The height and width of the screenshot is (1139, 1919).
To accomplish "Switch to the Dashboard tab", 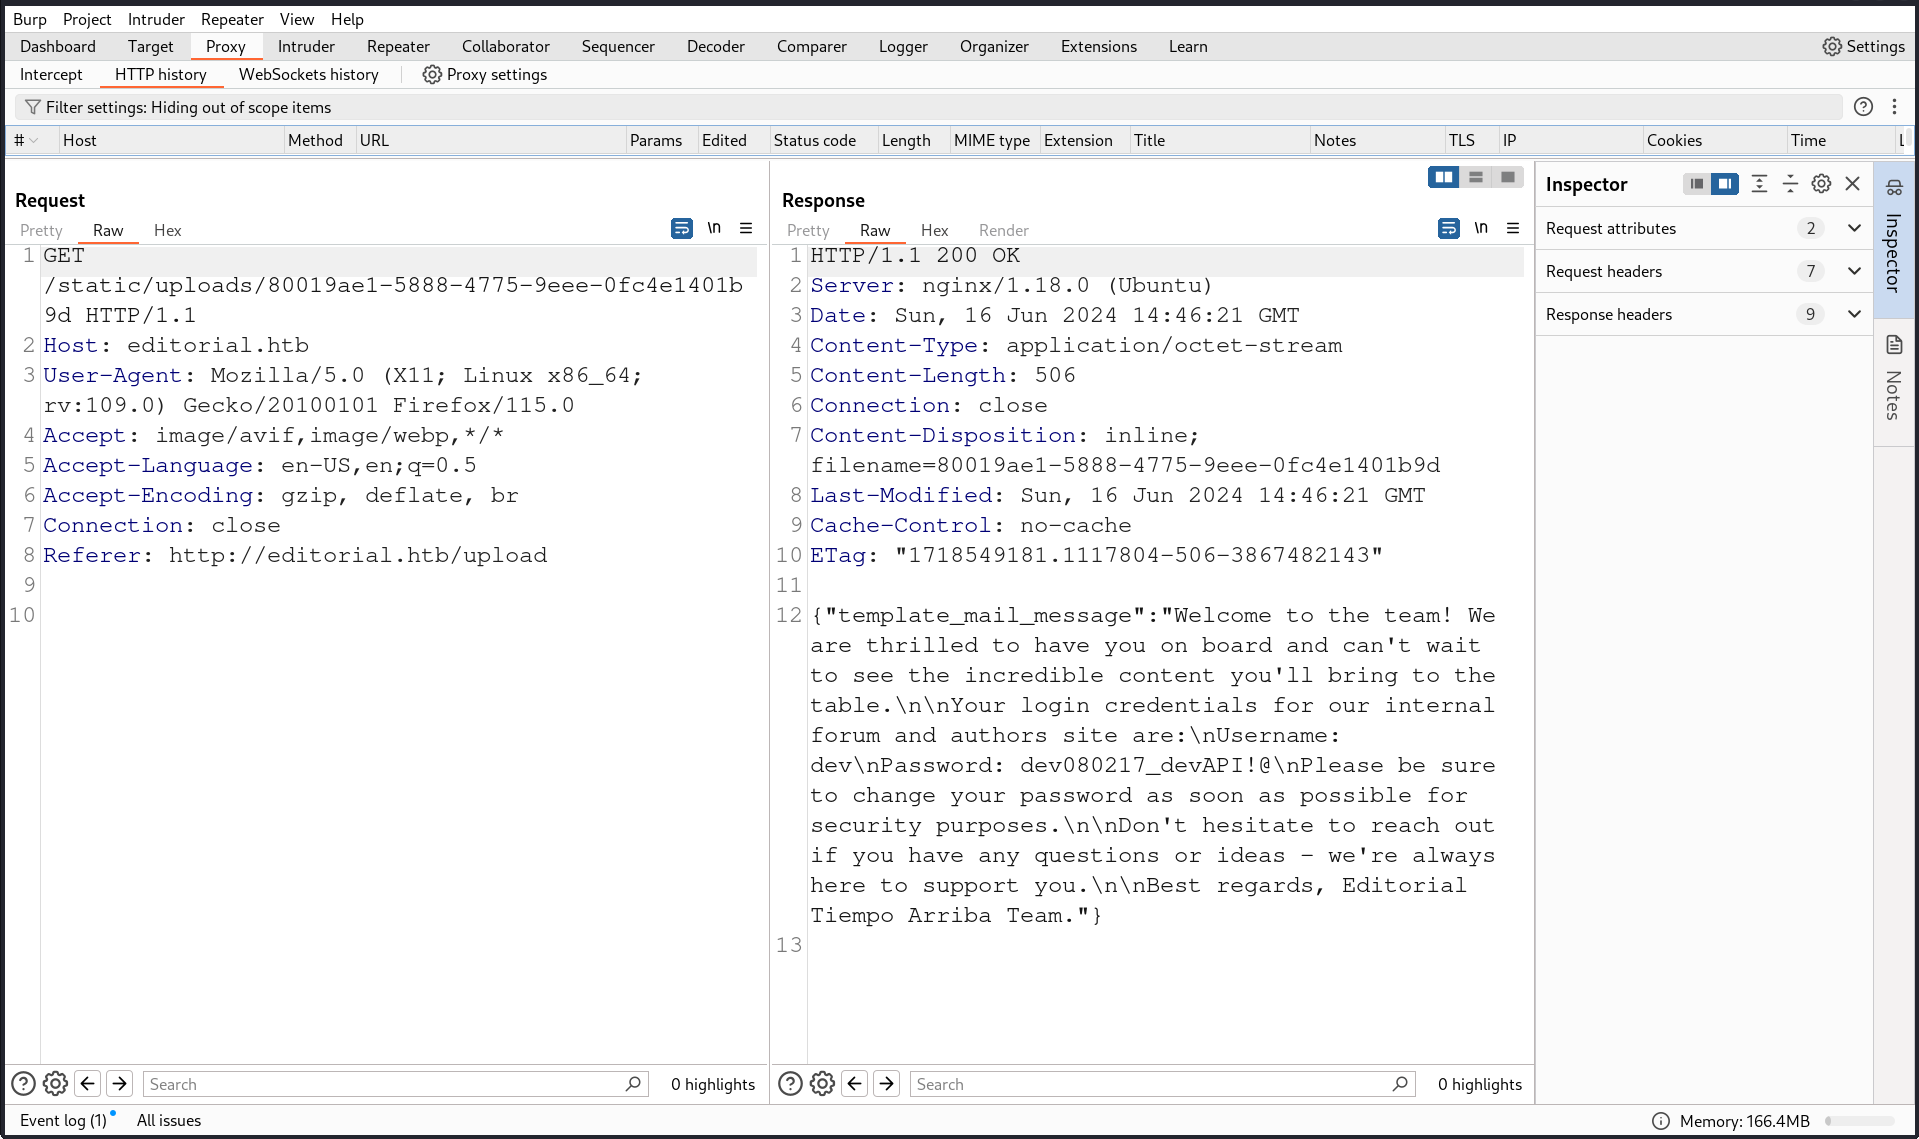I will (x=58, y=46).
